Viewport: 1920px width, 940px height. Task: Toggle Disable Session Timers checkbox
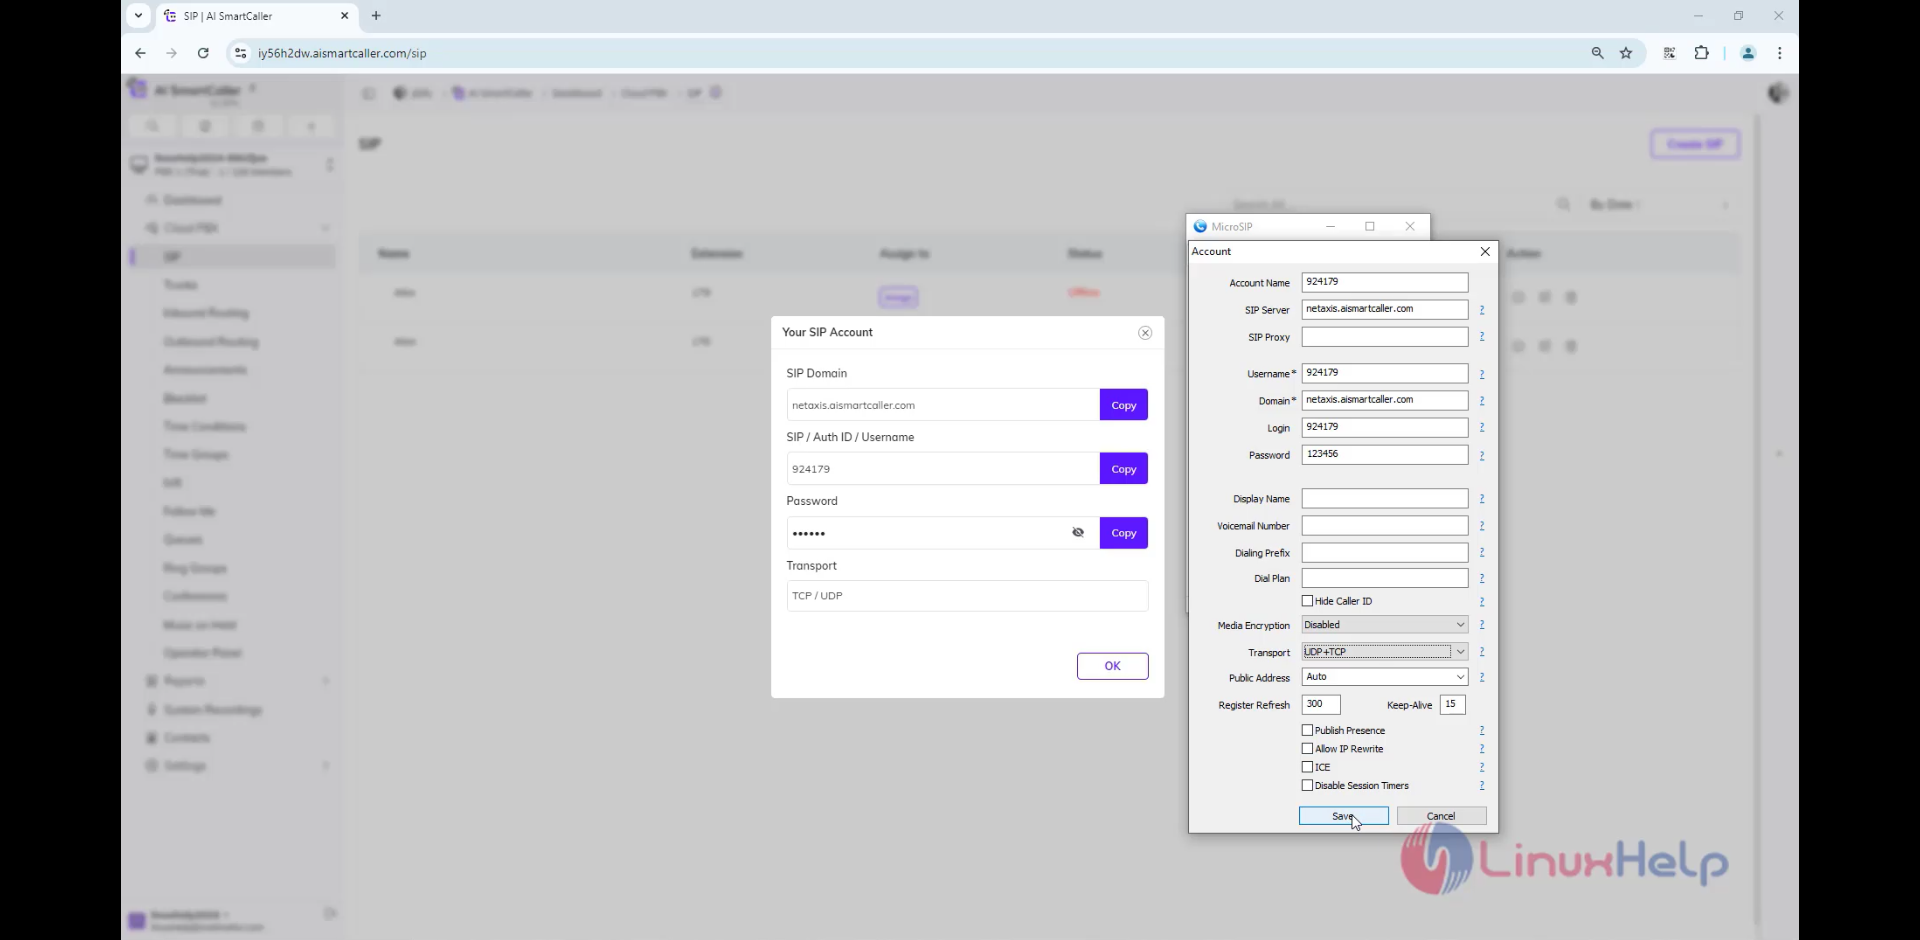point(1307,785)
